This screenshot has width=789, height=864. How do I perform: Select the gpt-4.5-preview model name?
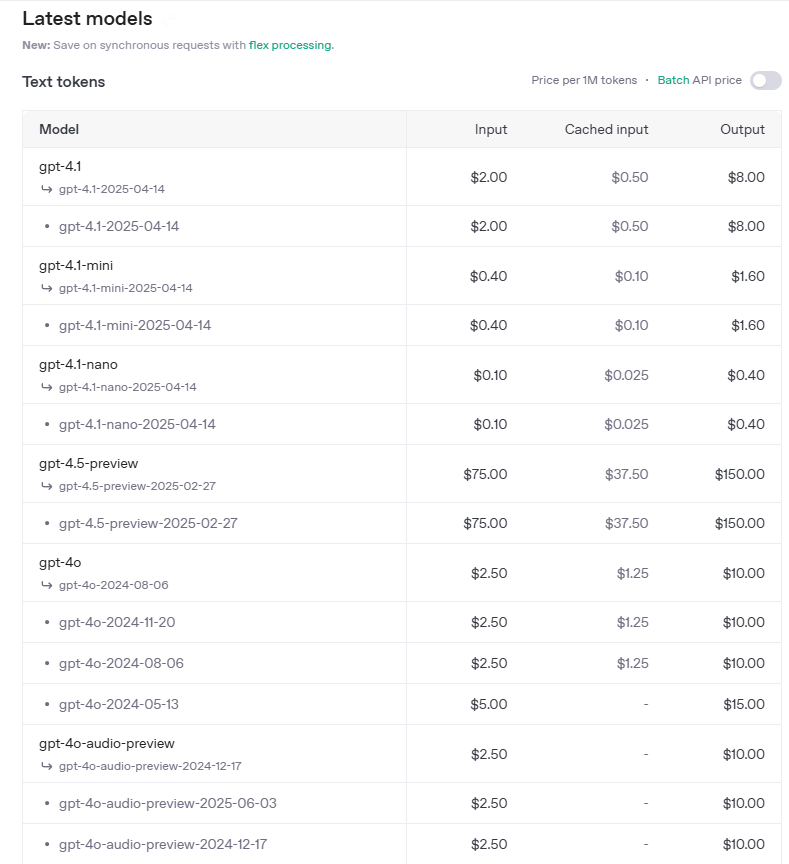[x=89, y=463]
